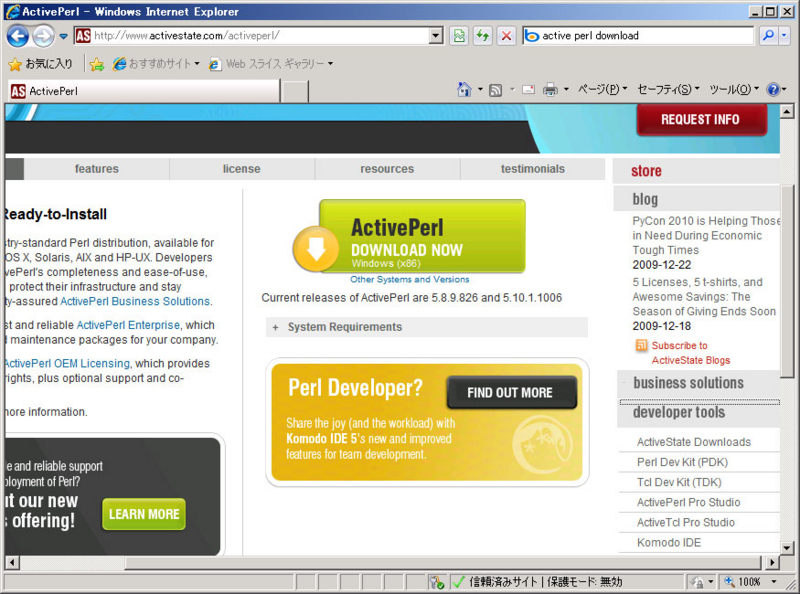
Task: Click the RSS feeds icon
Action: click(495, 90)
